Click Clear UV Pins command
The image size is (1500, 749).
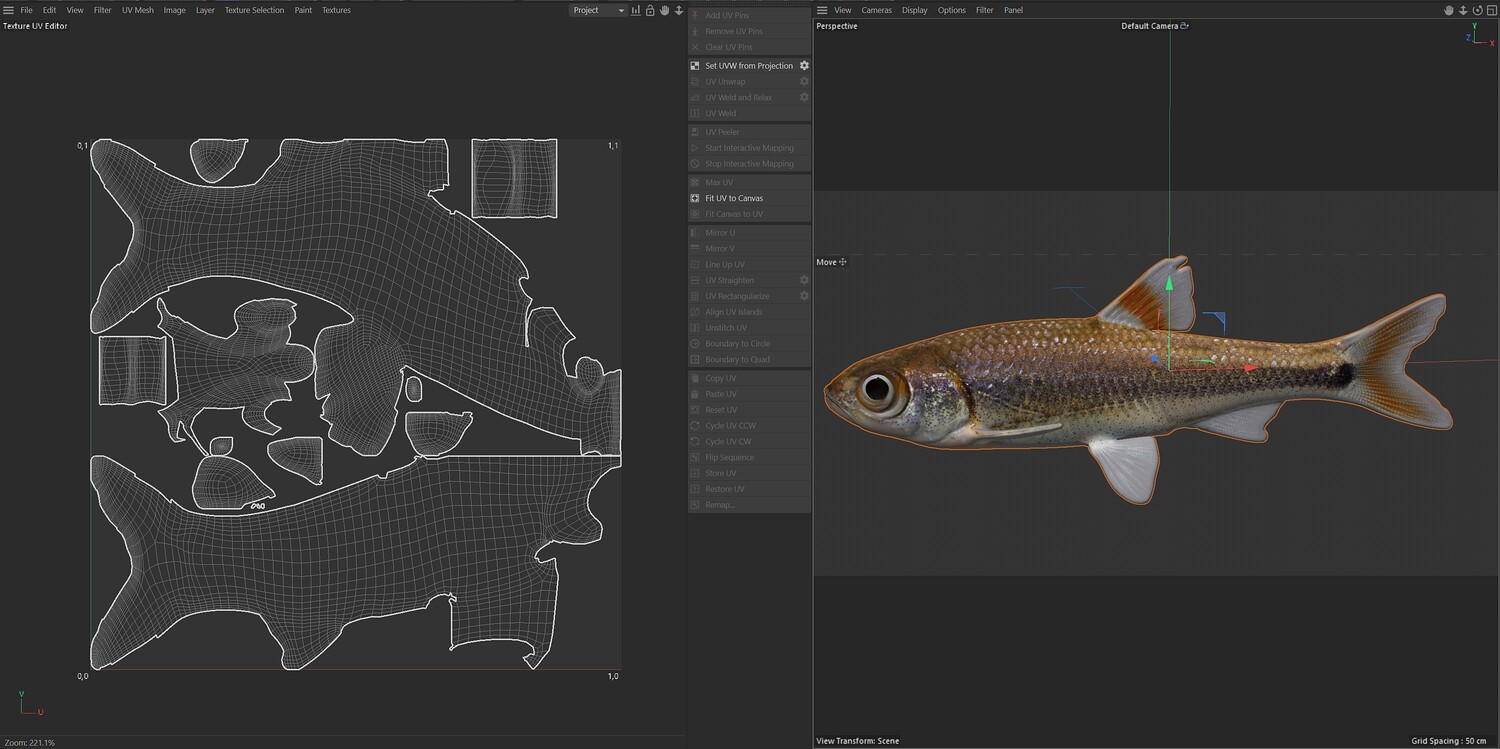[749, 47]
